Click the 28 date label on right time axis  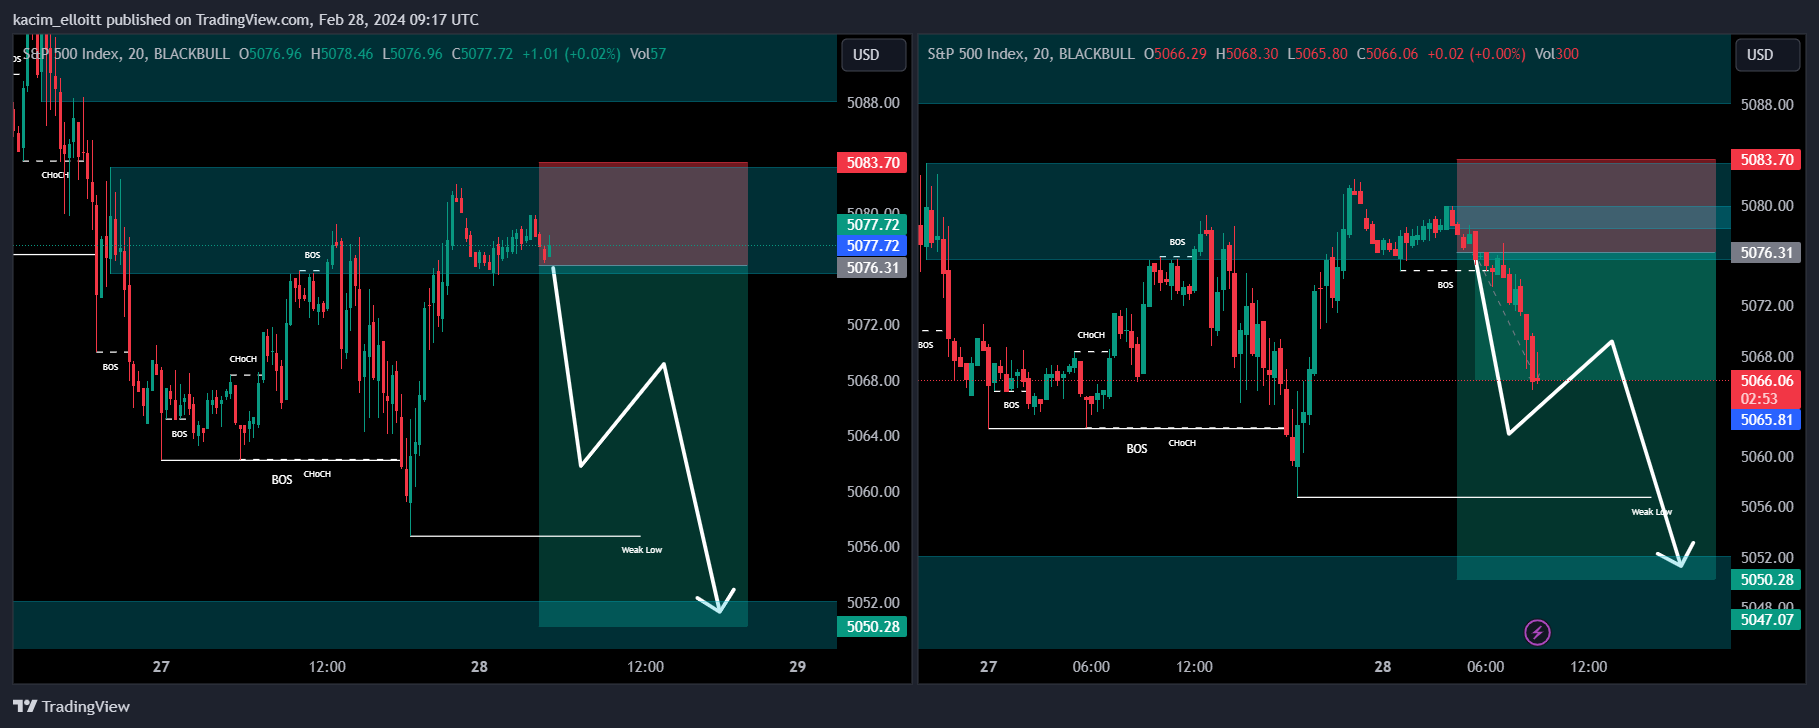click(x=1383, y=667)
